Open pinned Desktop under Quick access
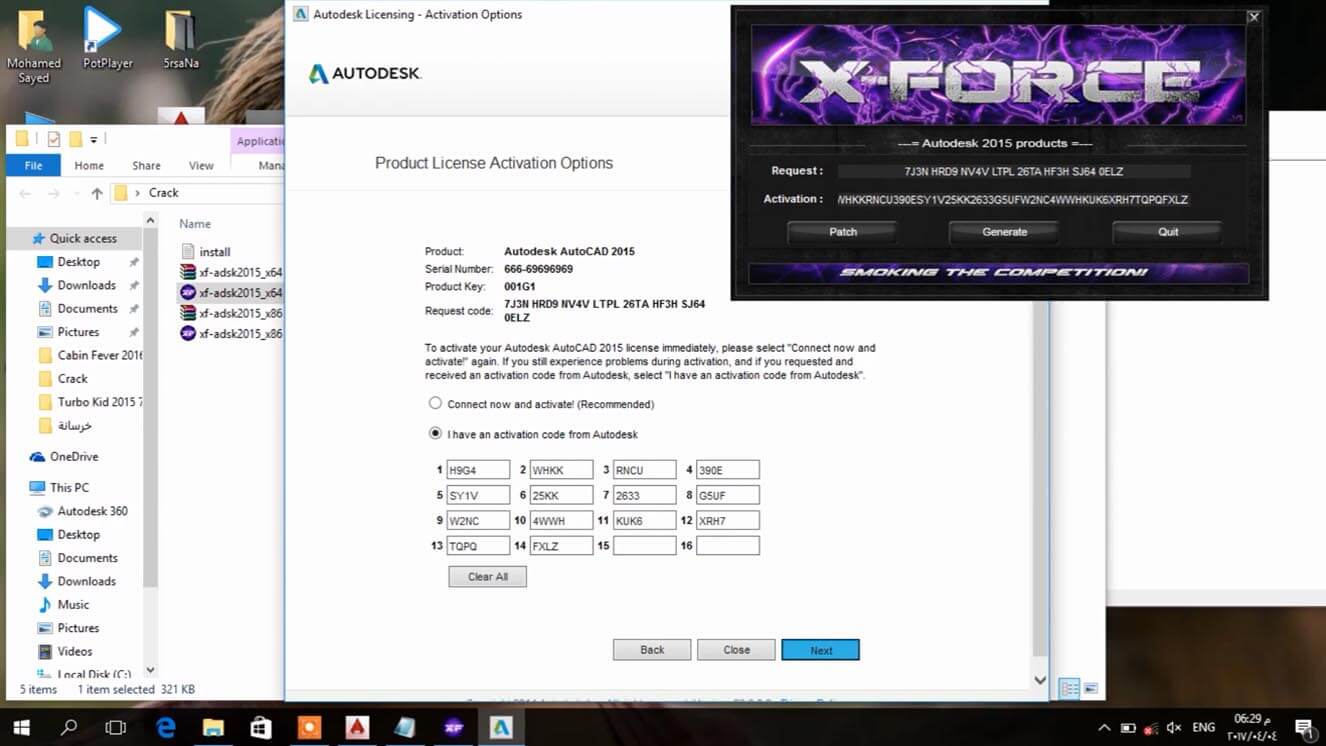This screenshot has height=746, width=1326. 78,262
